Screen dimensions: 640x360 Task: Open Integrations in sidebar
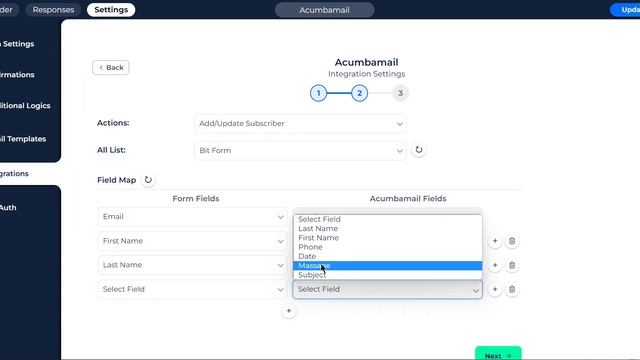[x=15, y=173]
